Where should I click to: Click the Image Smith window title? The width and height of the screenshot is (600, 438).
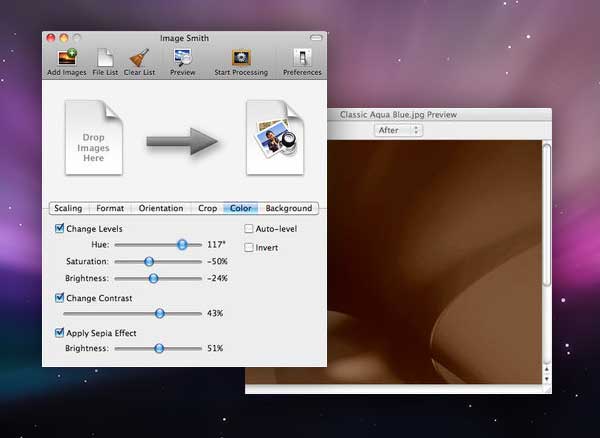coord(184,38)
